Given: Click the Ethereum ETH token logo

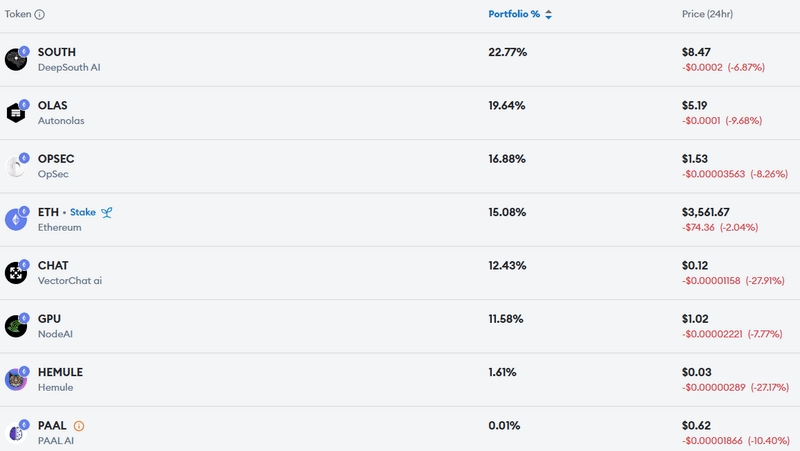Looking at the screenshot, I should (x=16, y=219).
